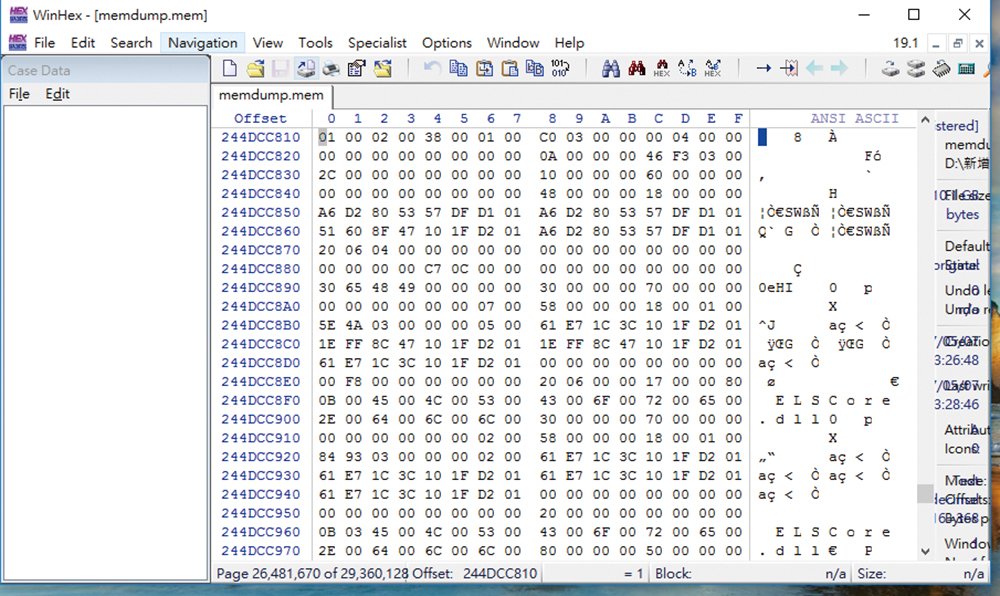Click the Clone Disk stacked drives icon
The width and height of the screenshot is (1000, 596).
(x=916, y=68)
